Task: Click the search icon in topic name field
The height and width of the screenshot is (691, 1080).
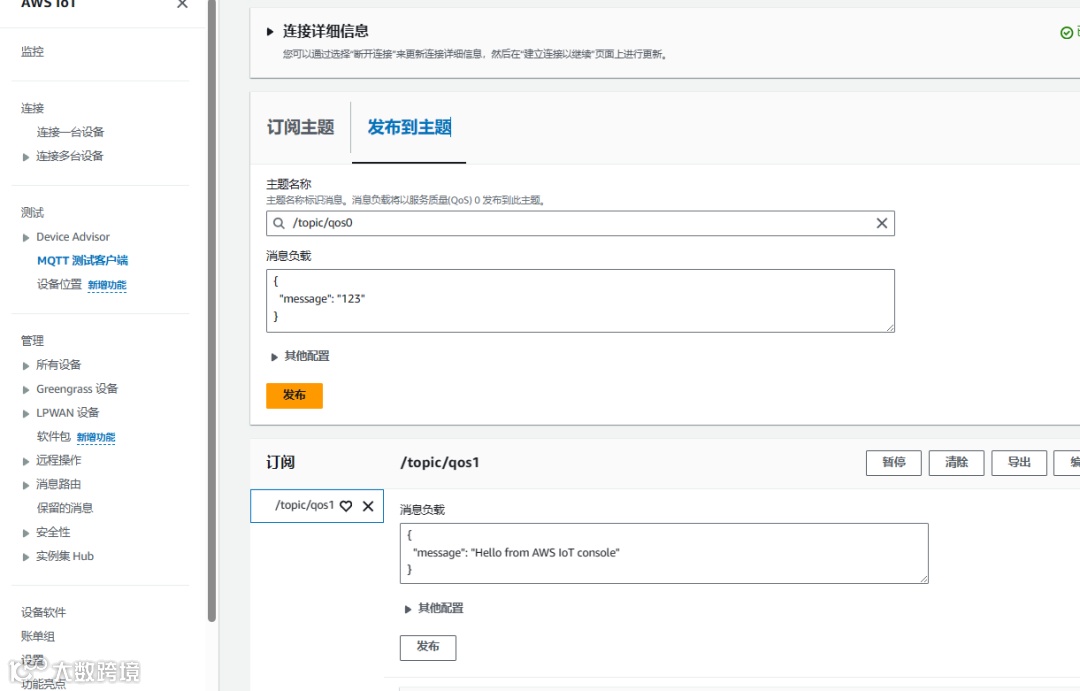Action: 279,223
